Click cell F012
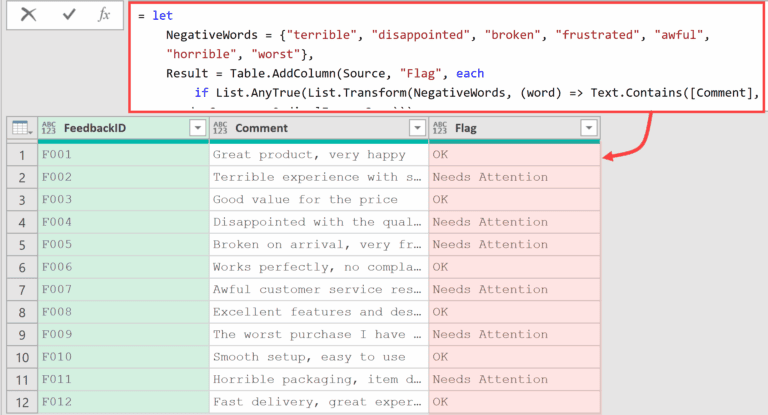 click(x=123, y=402)
